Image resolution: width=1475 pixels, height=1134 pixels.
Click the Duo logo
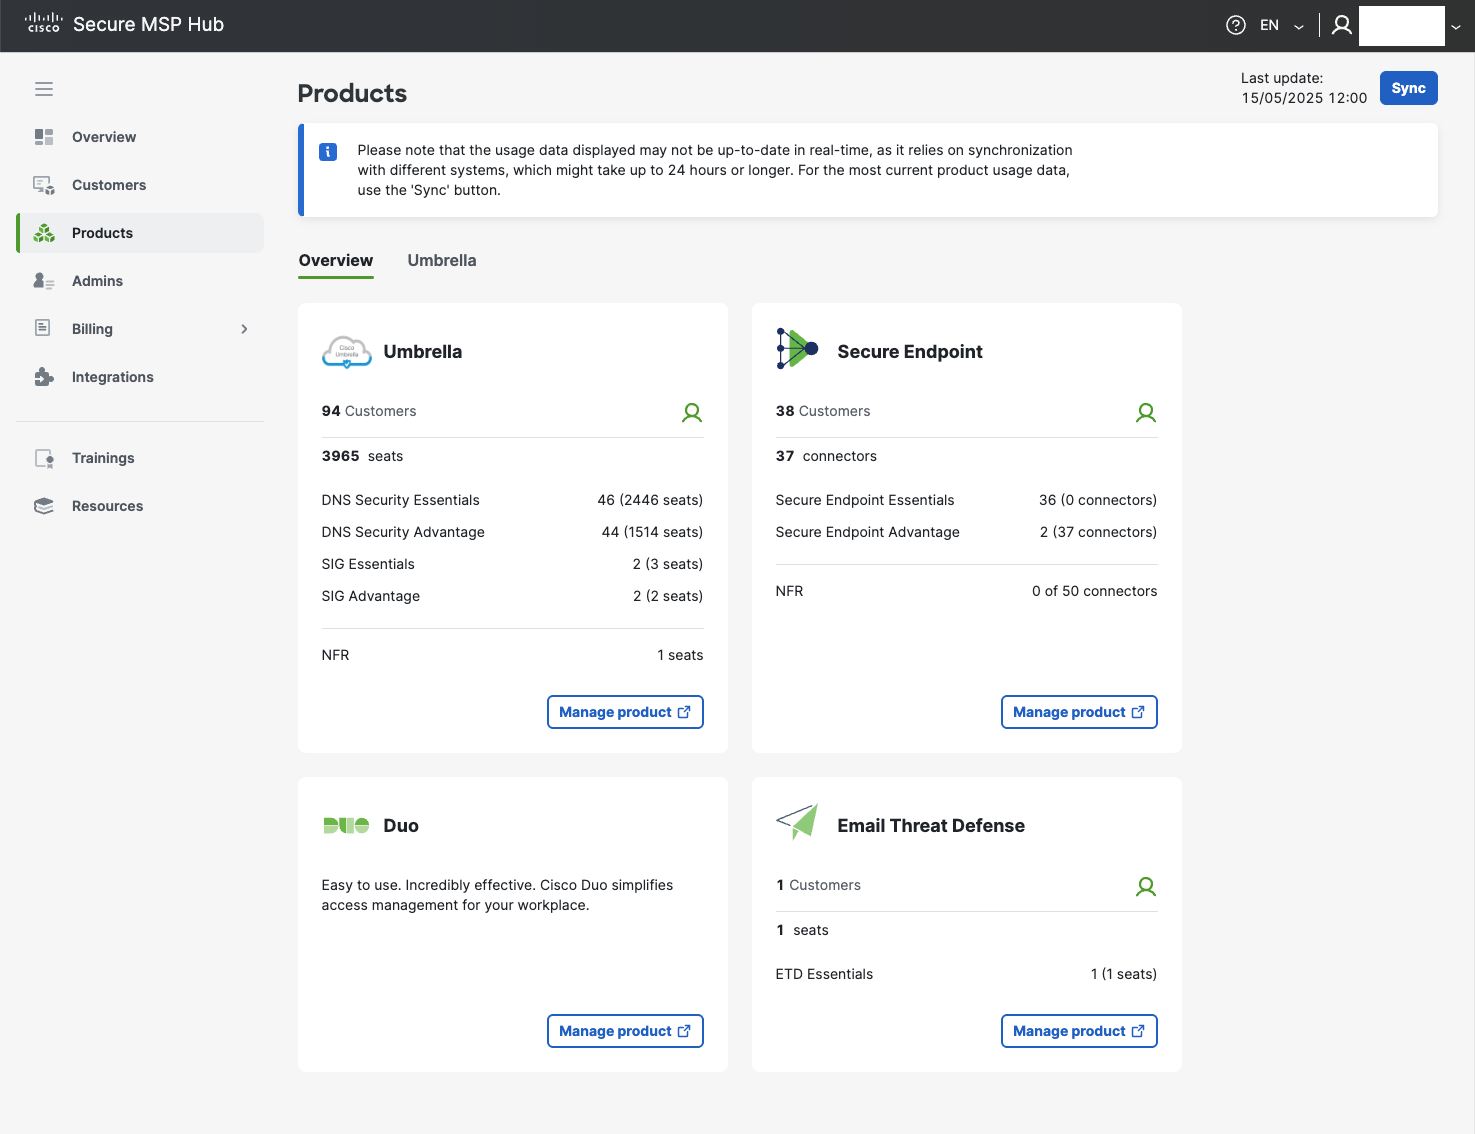(346, 825)
